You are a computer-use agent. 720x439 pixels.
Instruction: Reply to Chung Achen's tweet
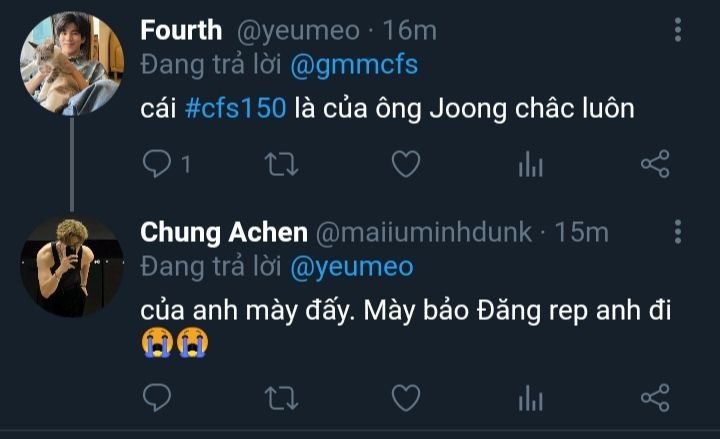coord(157,399)
